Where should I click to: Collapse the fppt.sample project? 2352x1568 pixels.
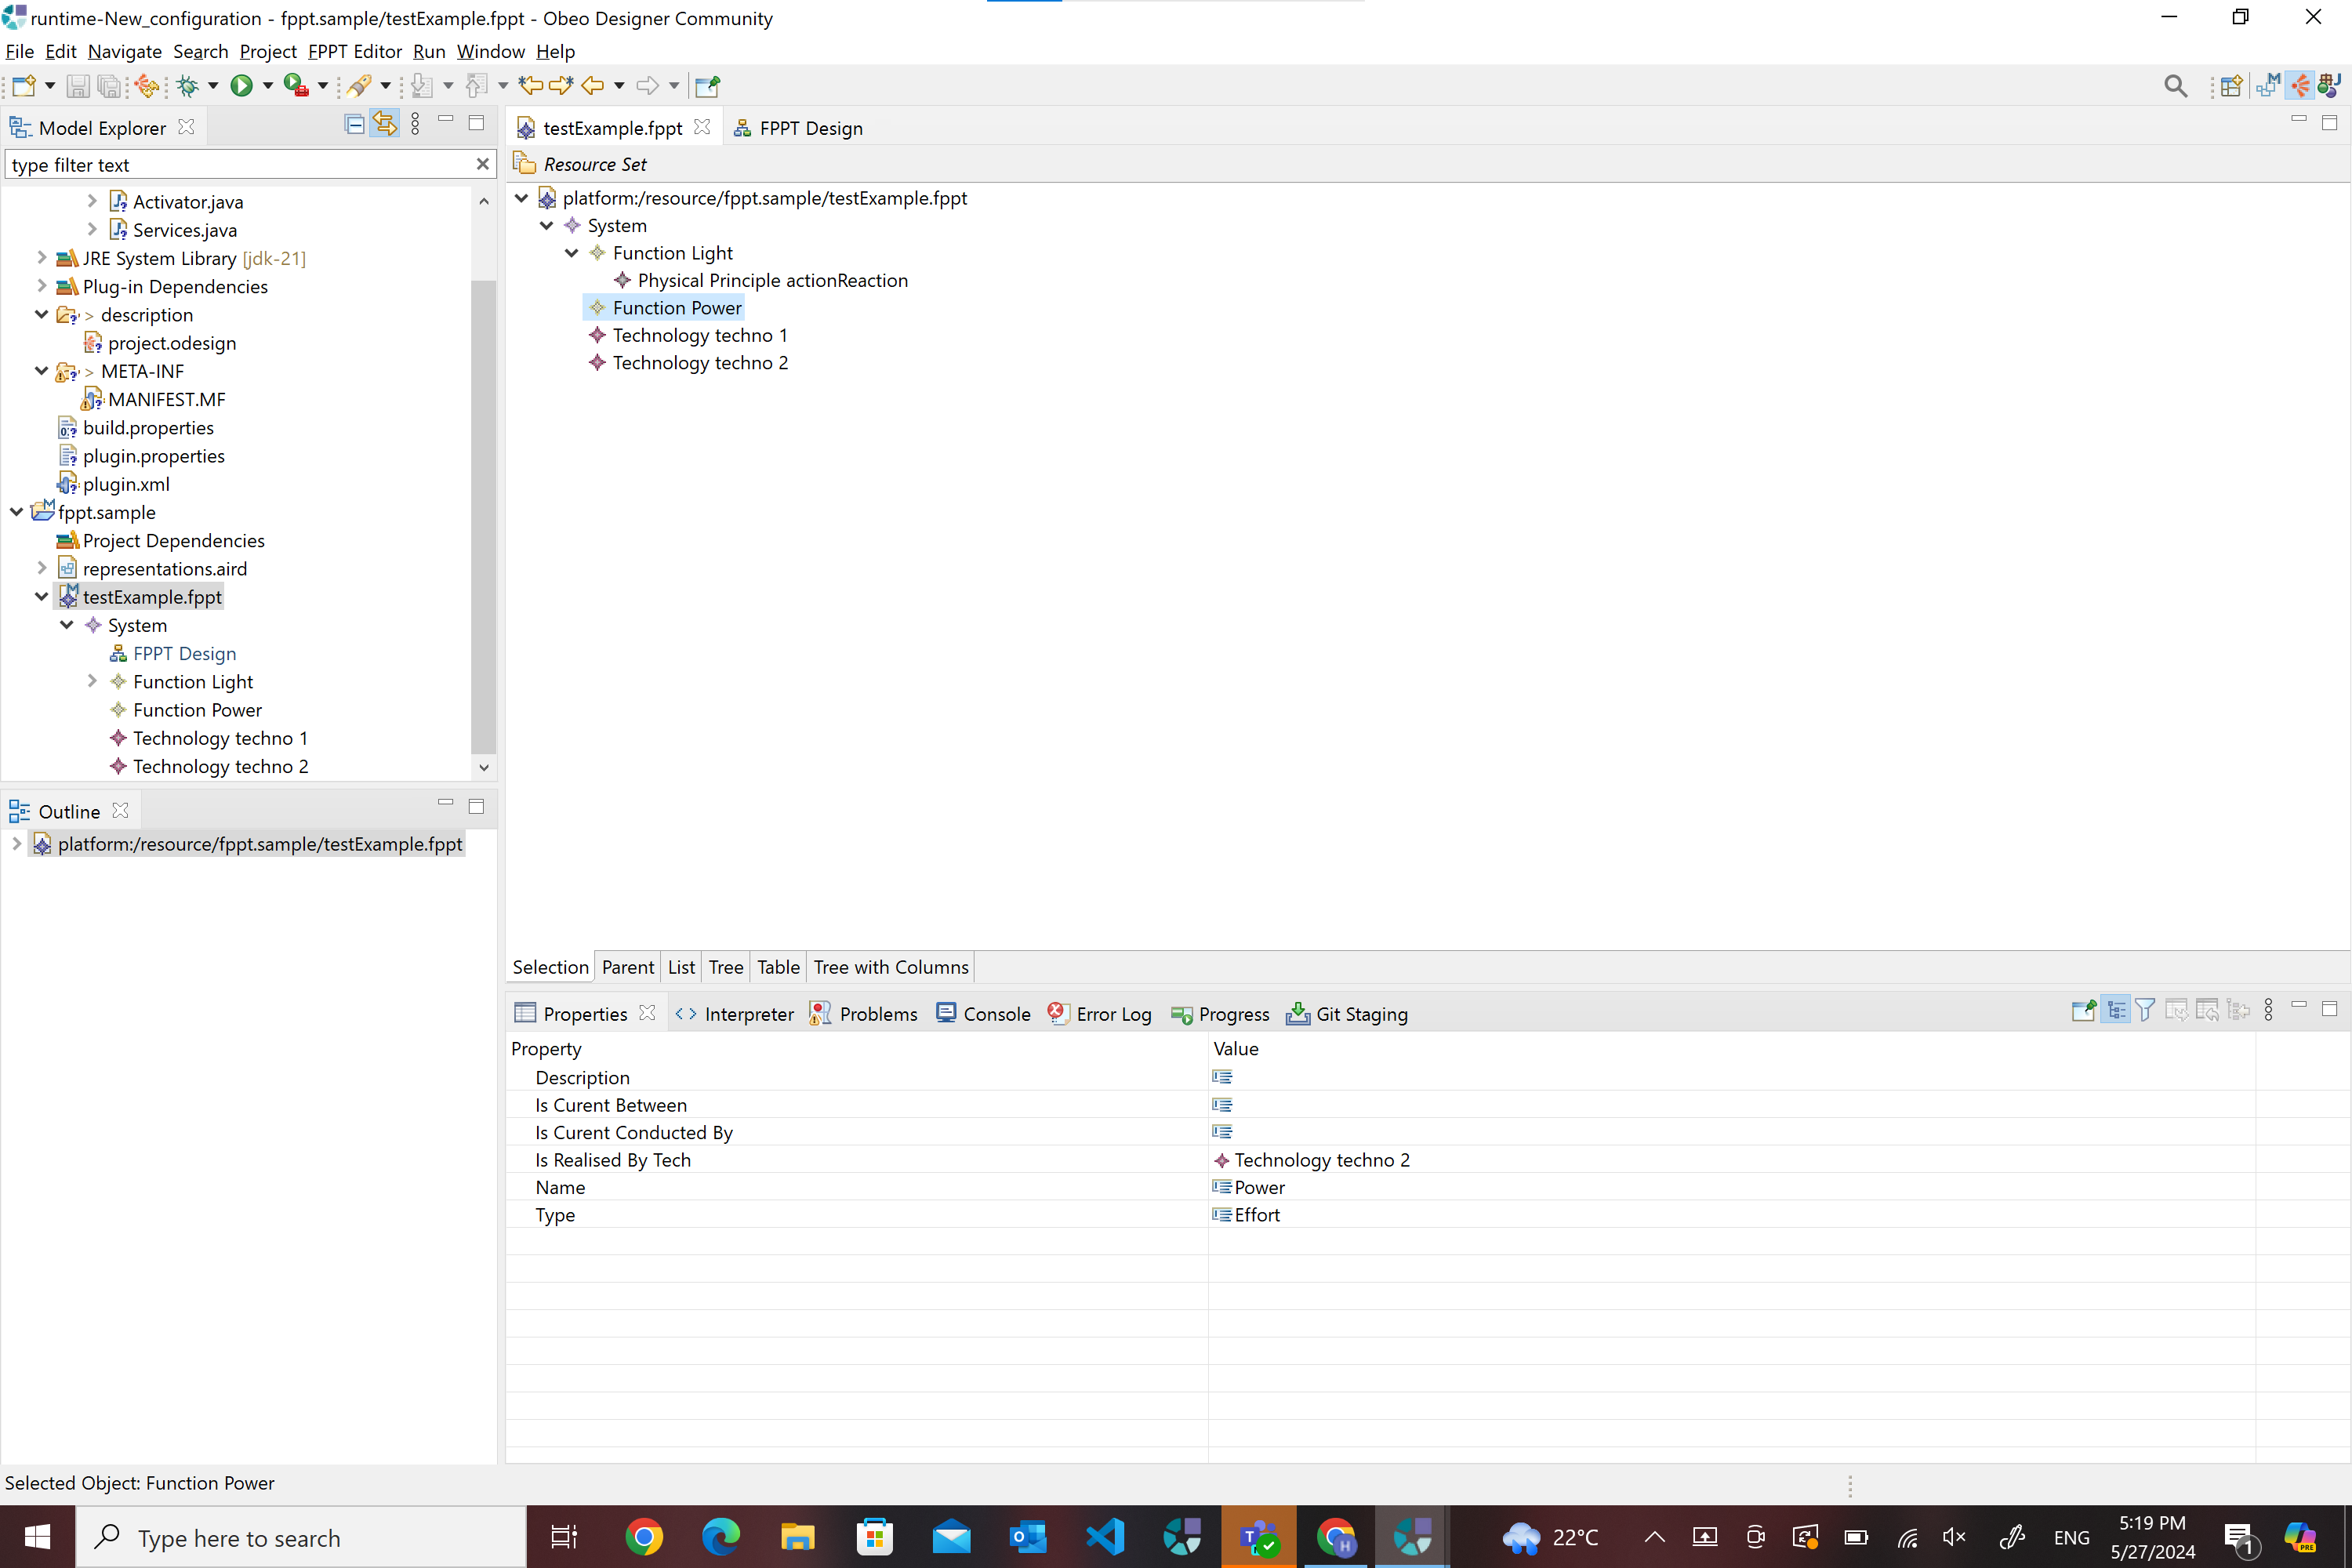[x=17, y=512]
